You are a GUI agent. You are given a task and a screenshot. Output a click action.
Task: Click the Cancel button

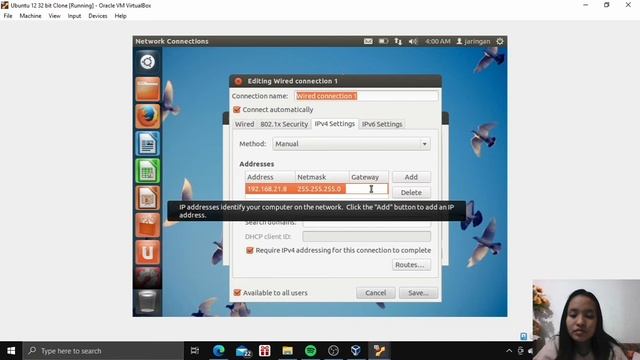tap(376, 293)
